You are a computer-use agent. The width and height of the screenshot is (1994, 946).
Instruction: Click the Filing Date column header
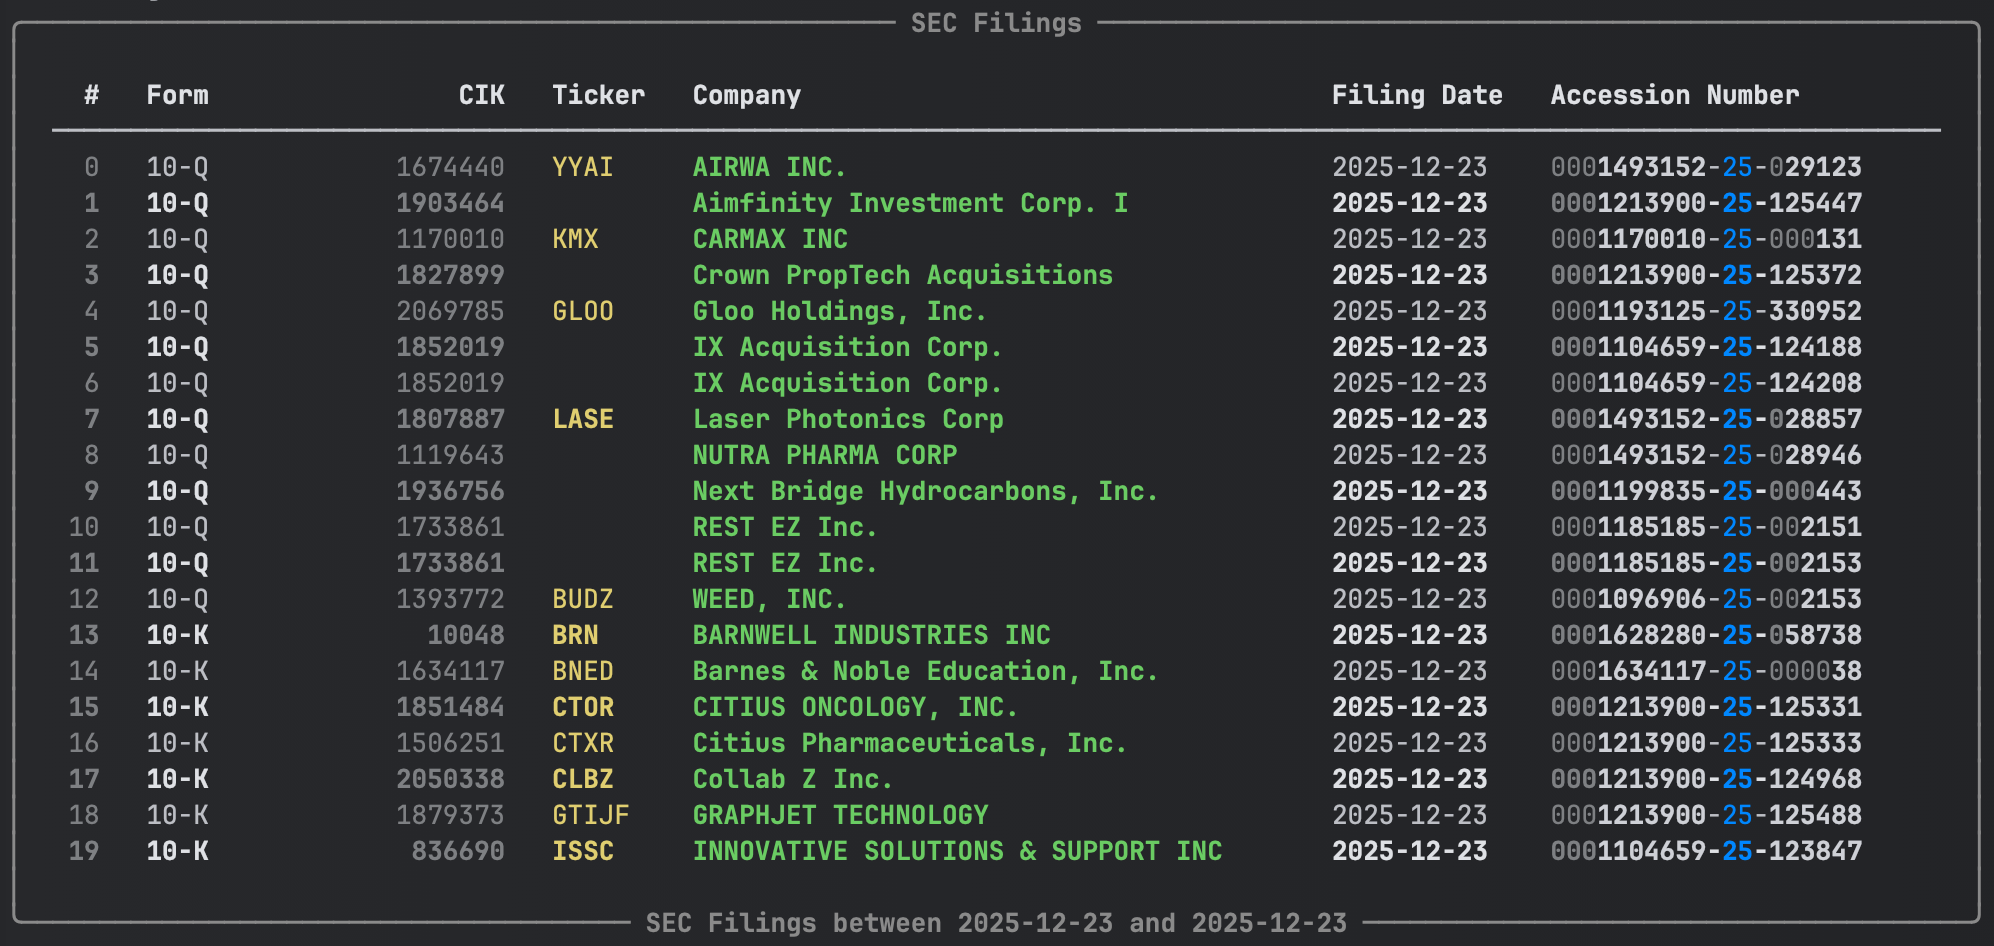[x=1416, y=95]
